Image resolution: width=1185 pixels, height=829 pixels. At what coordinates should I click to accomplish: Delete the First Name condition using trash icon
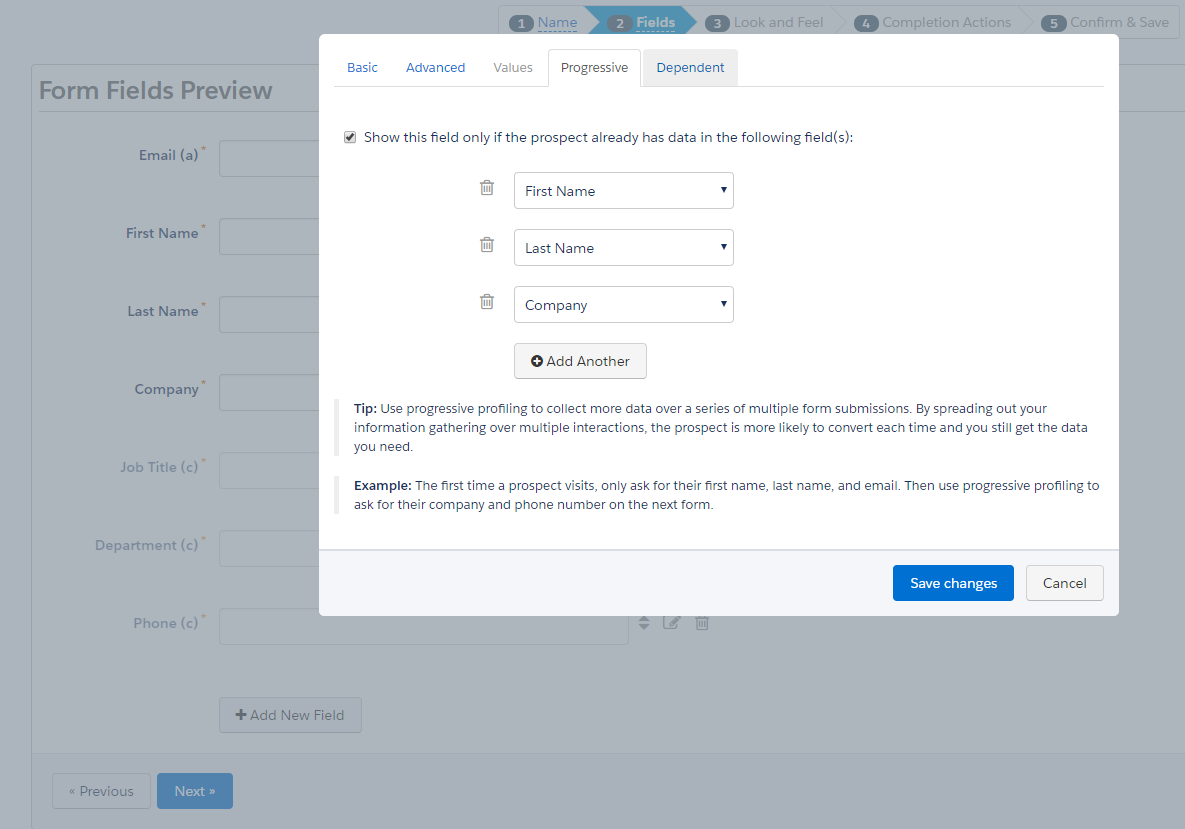tap(487, 187)
